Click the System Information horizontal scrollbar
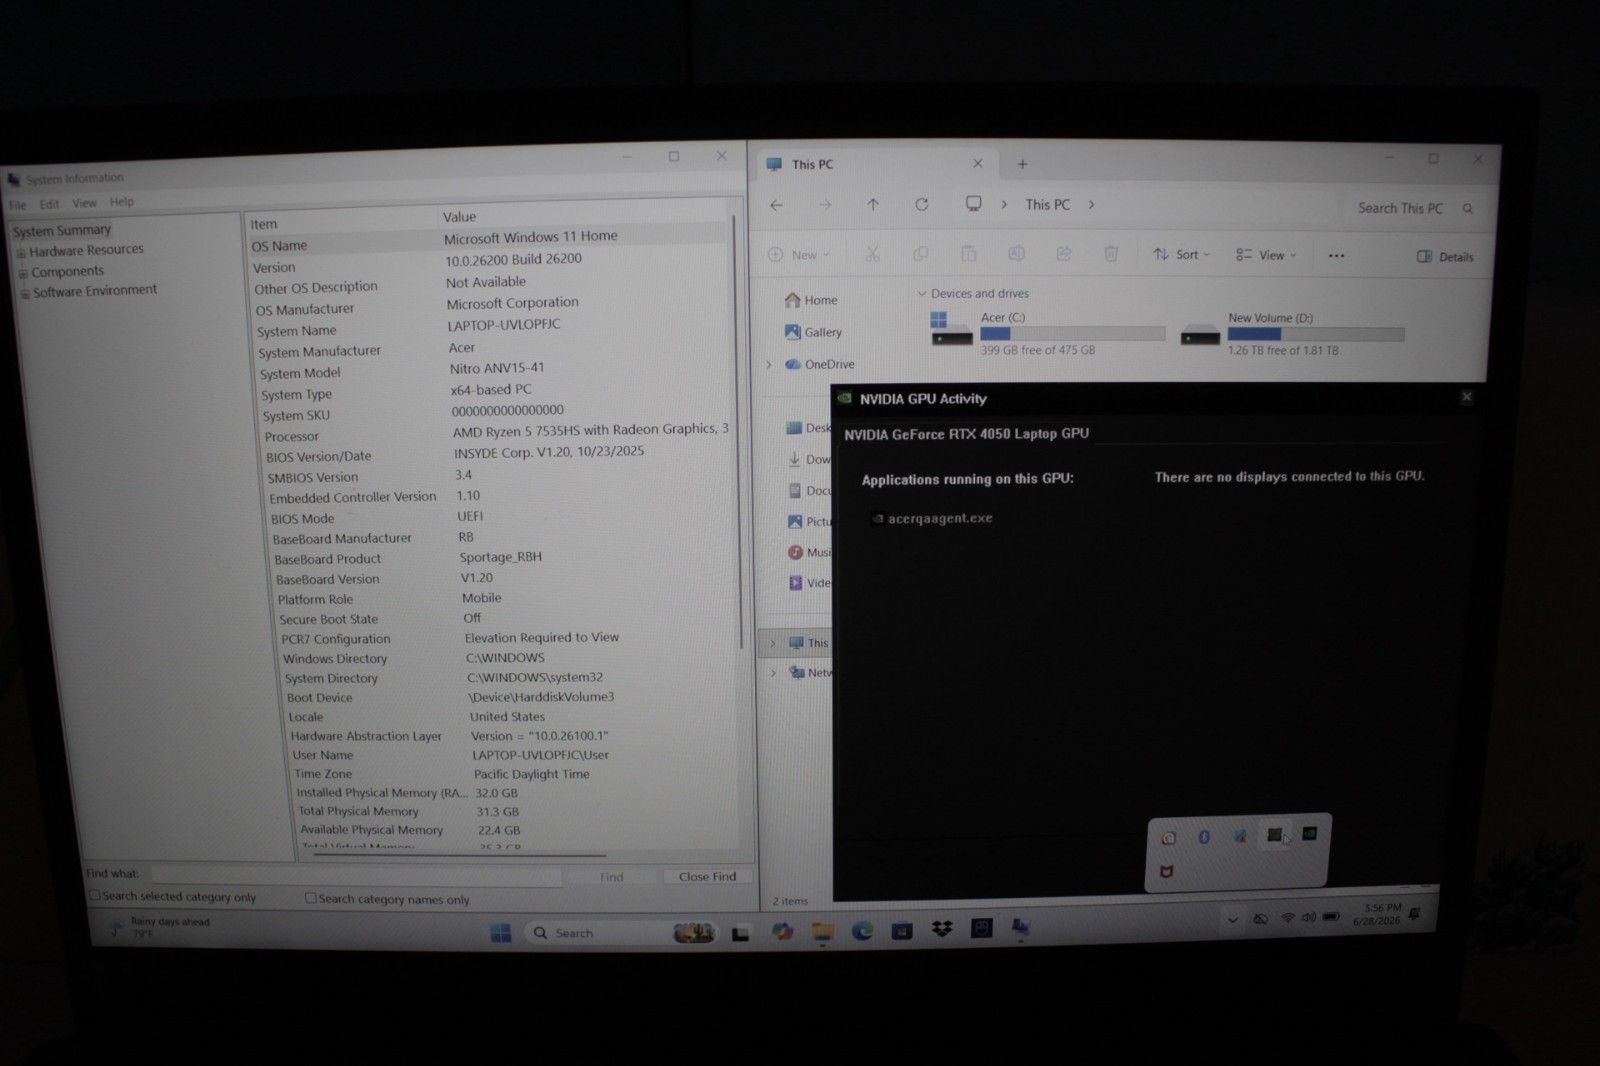The width and height of the screenshot is (1600, 1066). [459, 855]
